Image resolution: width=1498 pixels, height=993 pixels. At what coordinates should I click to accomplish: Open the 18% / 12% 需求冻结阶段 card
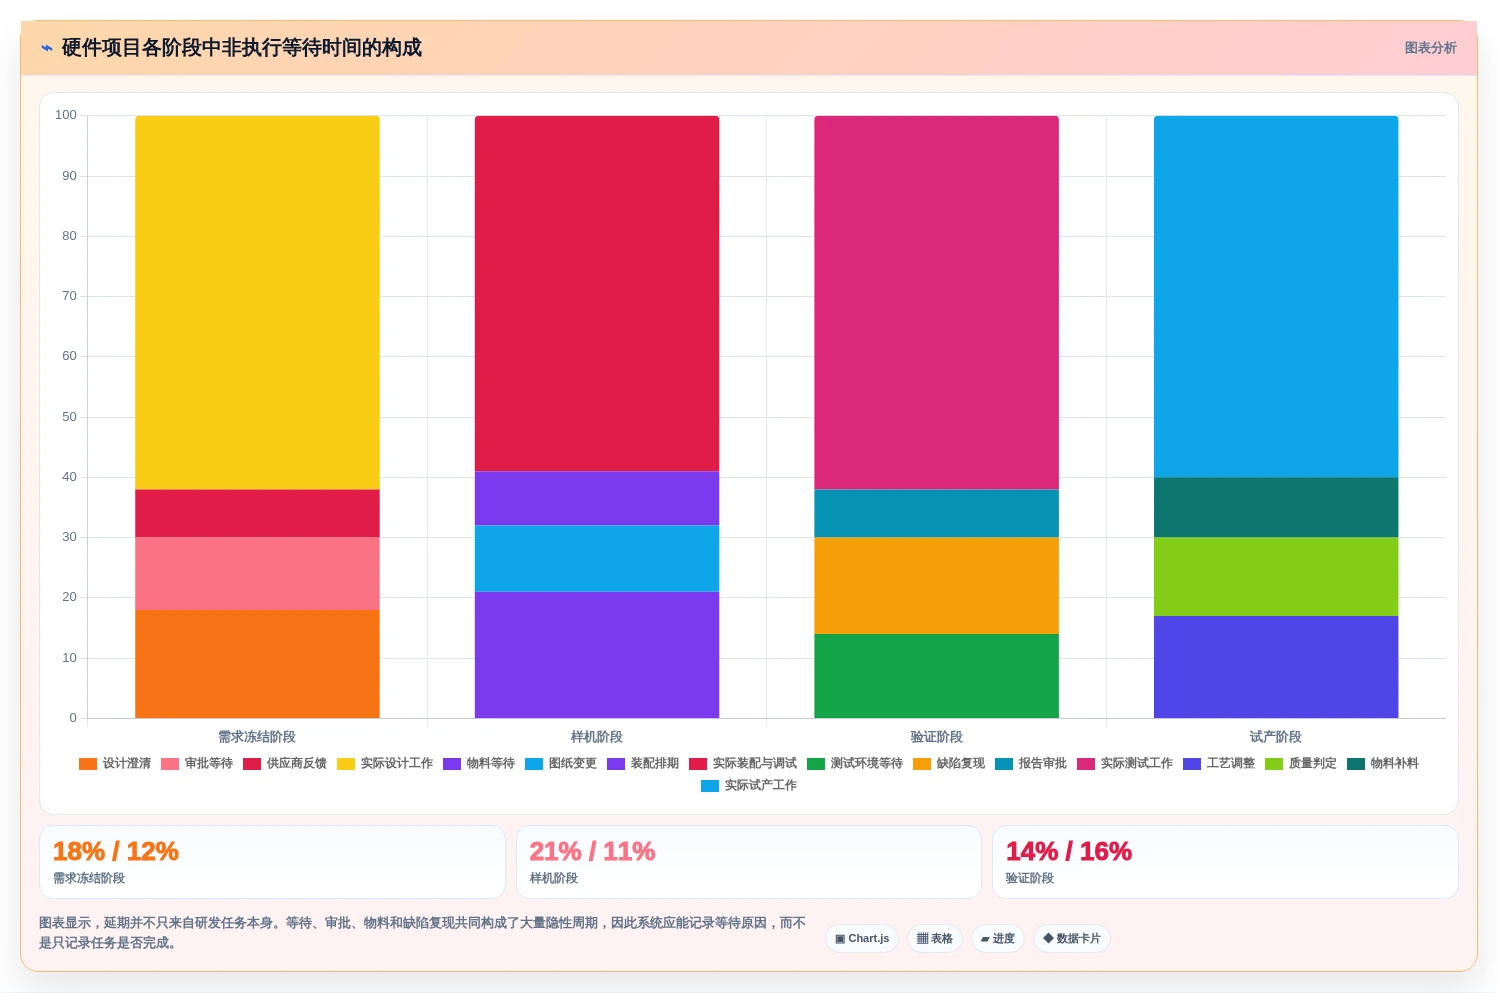pos(272,862)
